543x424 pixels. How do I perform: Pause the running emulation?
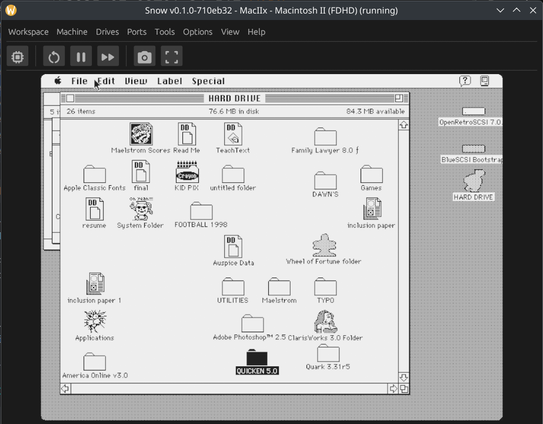tap(81, 56)
